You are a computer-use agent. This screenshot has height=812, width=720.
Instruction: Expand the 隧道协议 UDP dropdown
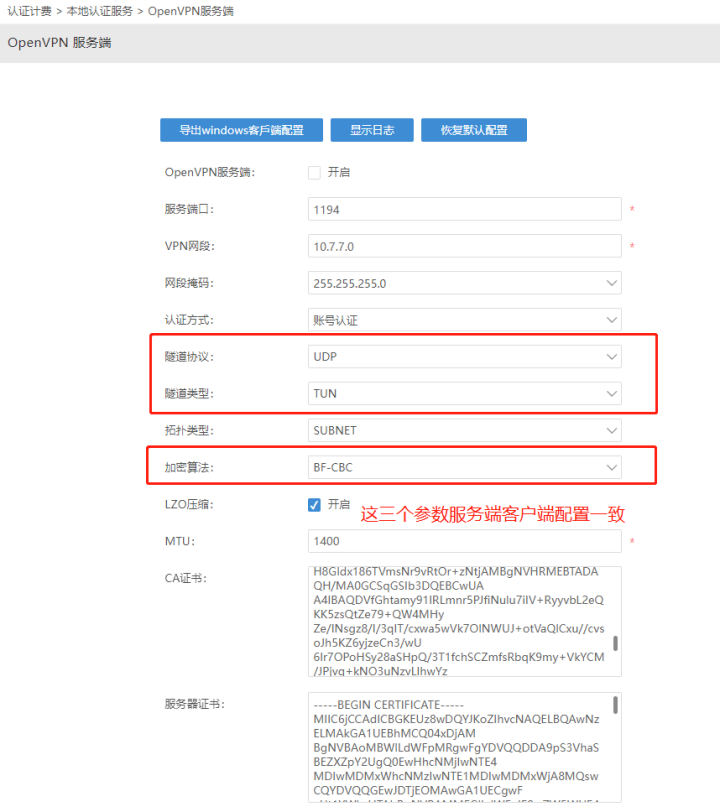(x=464, y=356)
